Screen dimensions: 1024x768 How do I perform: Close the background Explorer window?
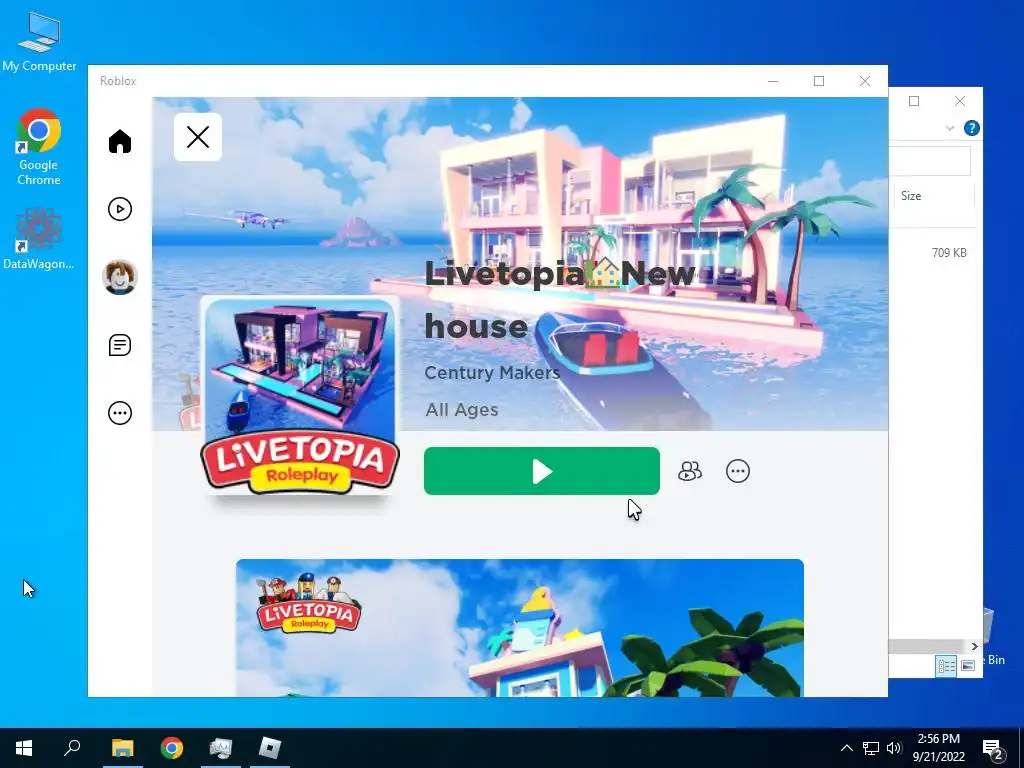(959, 101)
